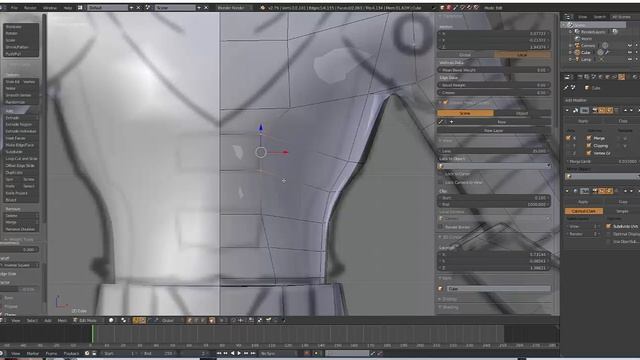The height and width of the screenshot is (360, 640).
Task: Click the red record auto-keyframe button
Action: tap(307, 353)
